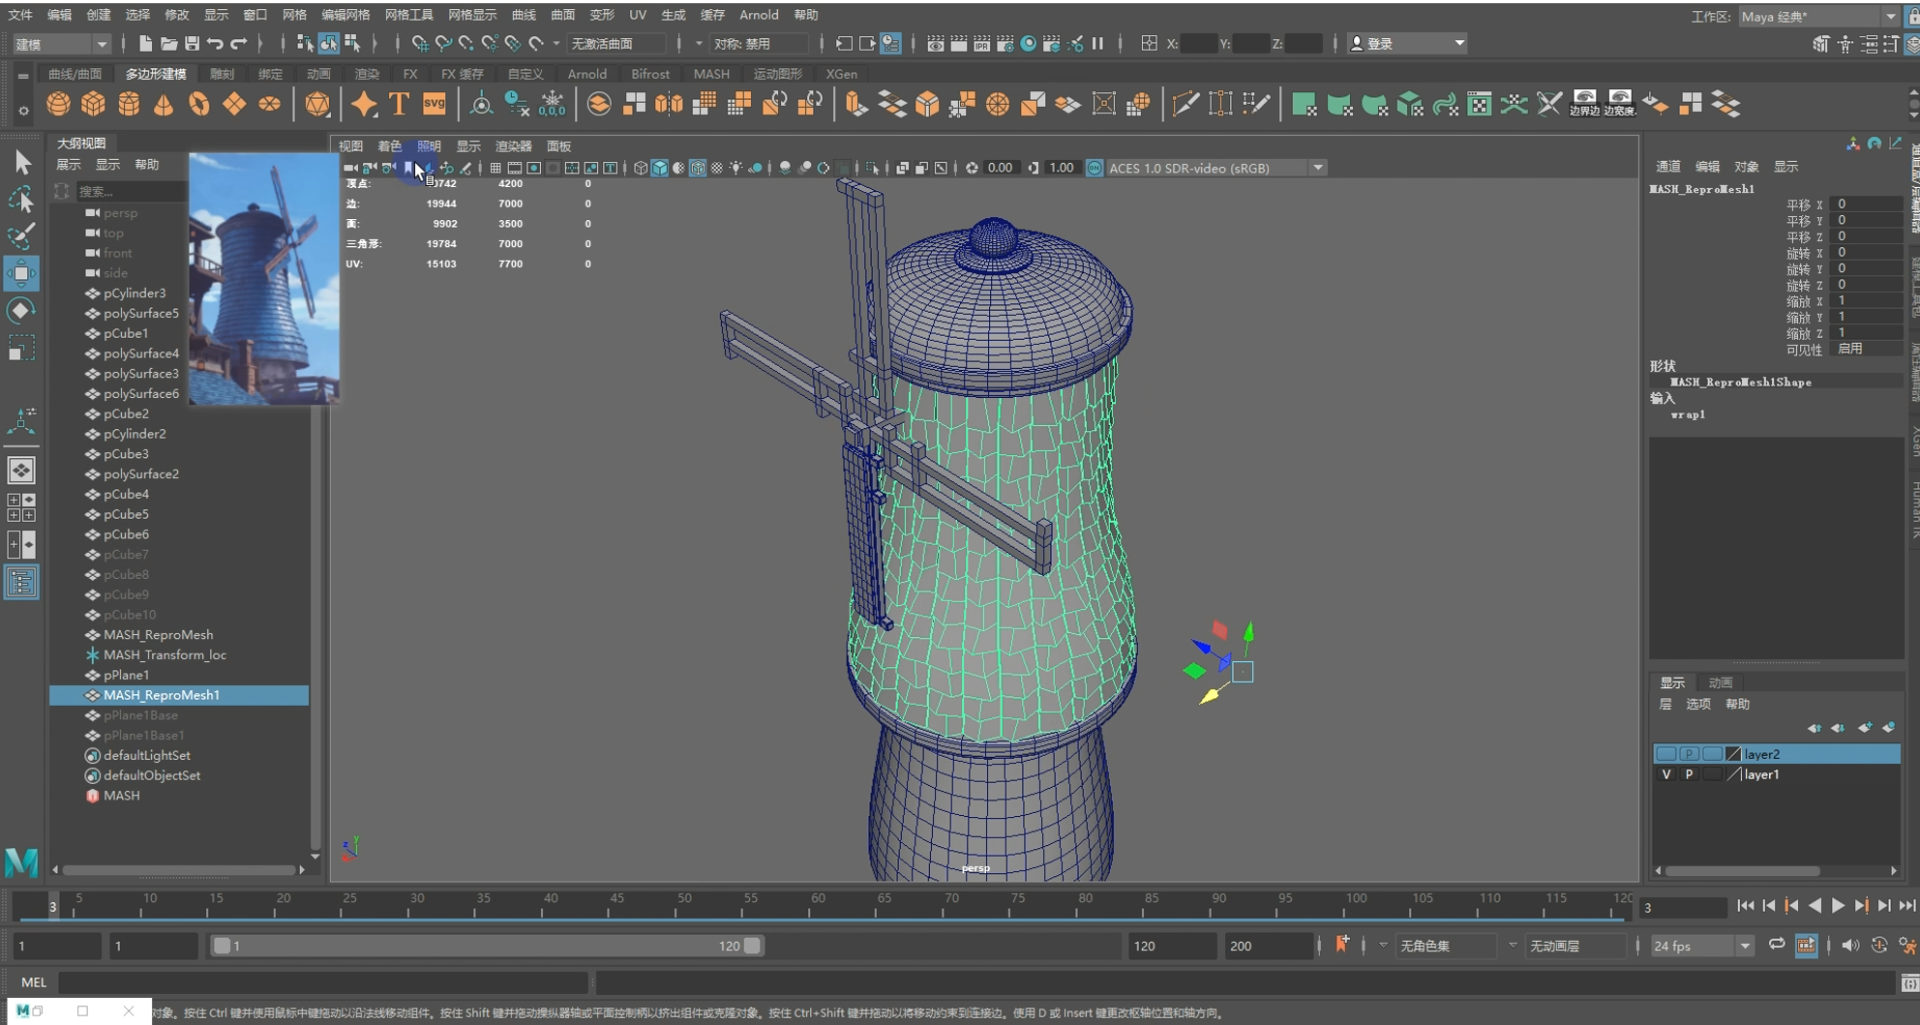Activate the Rotate tool in toolbox
Viewport: 1920px width, 1025px height.
[x=21, y=310]
